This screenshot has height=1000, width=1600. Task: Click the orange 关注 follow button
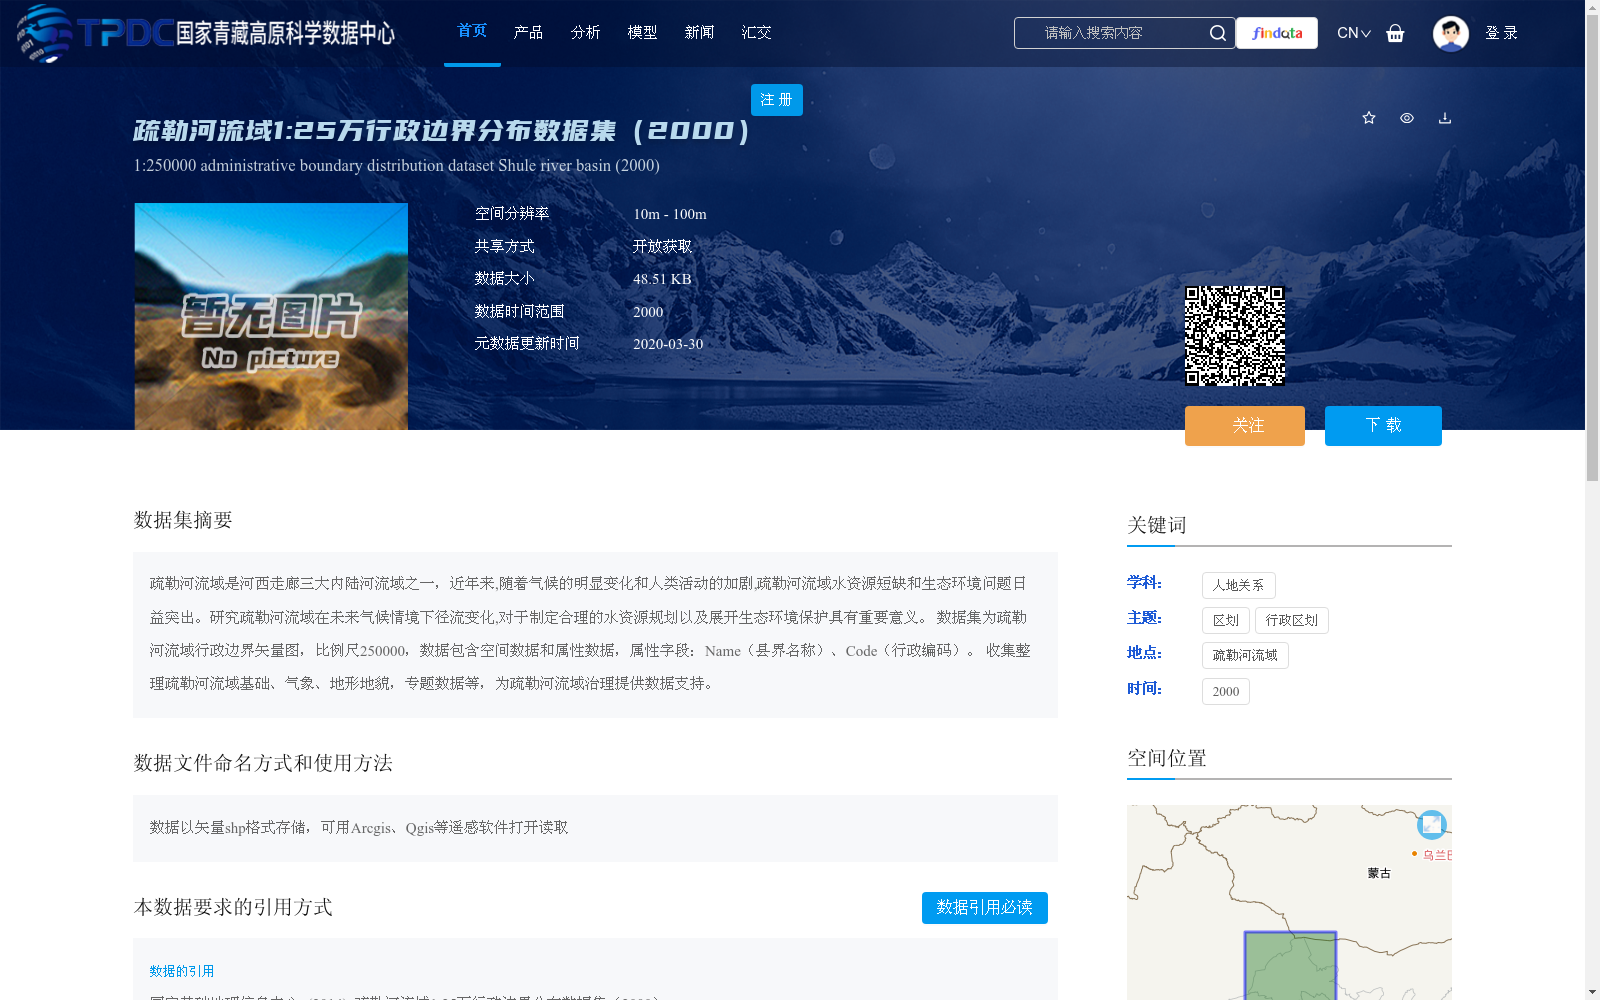1245,426
